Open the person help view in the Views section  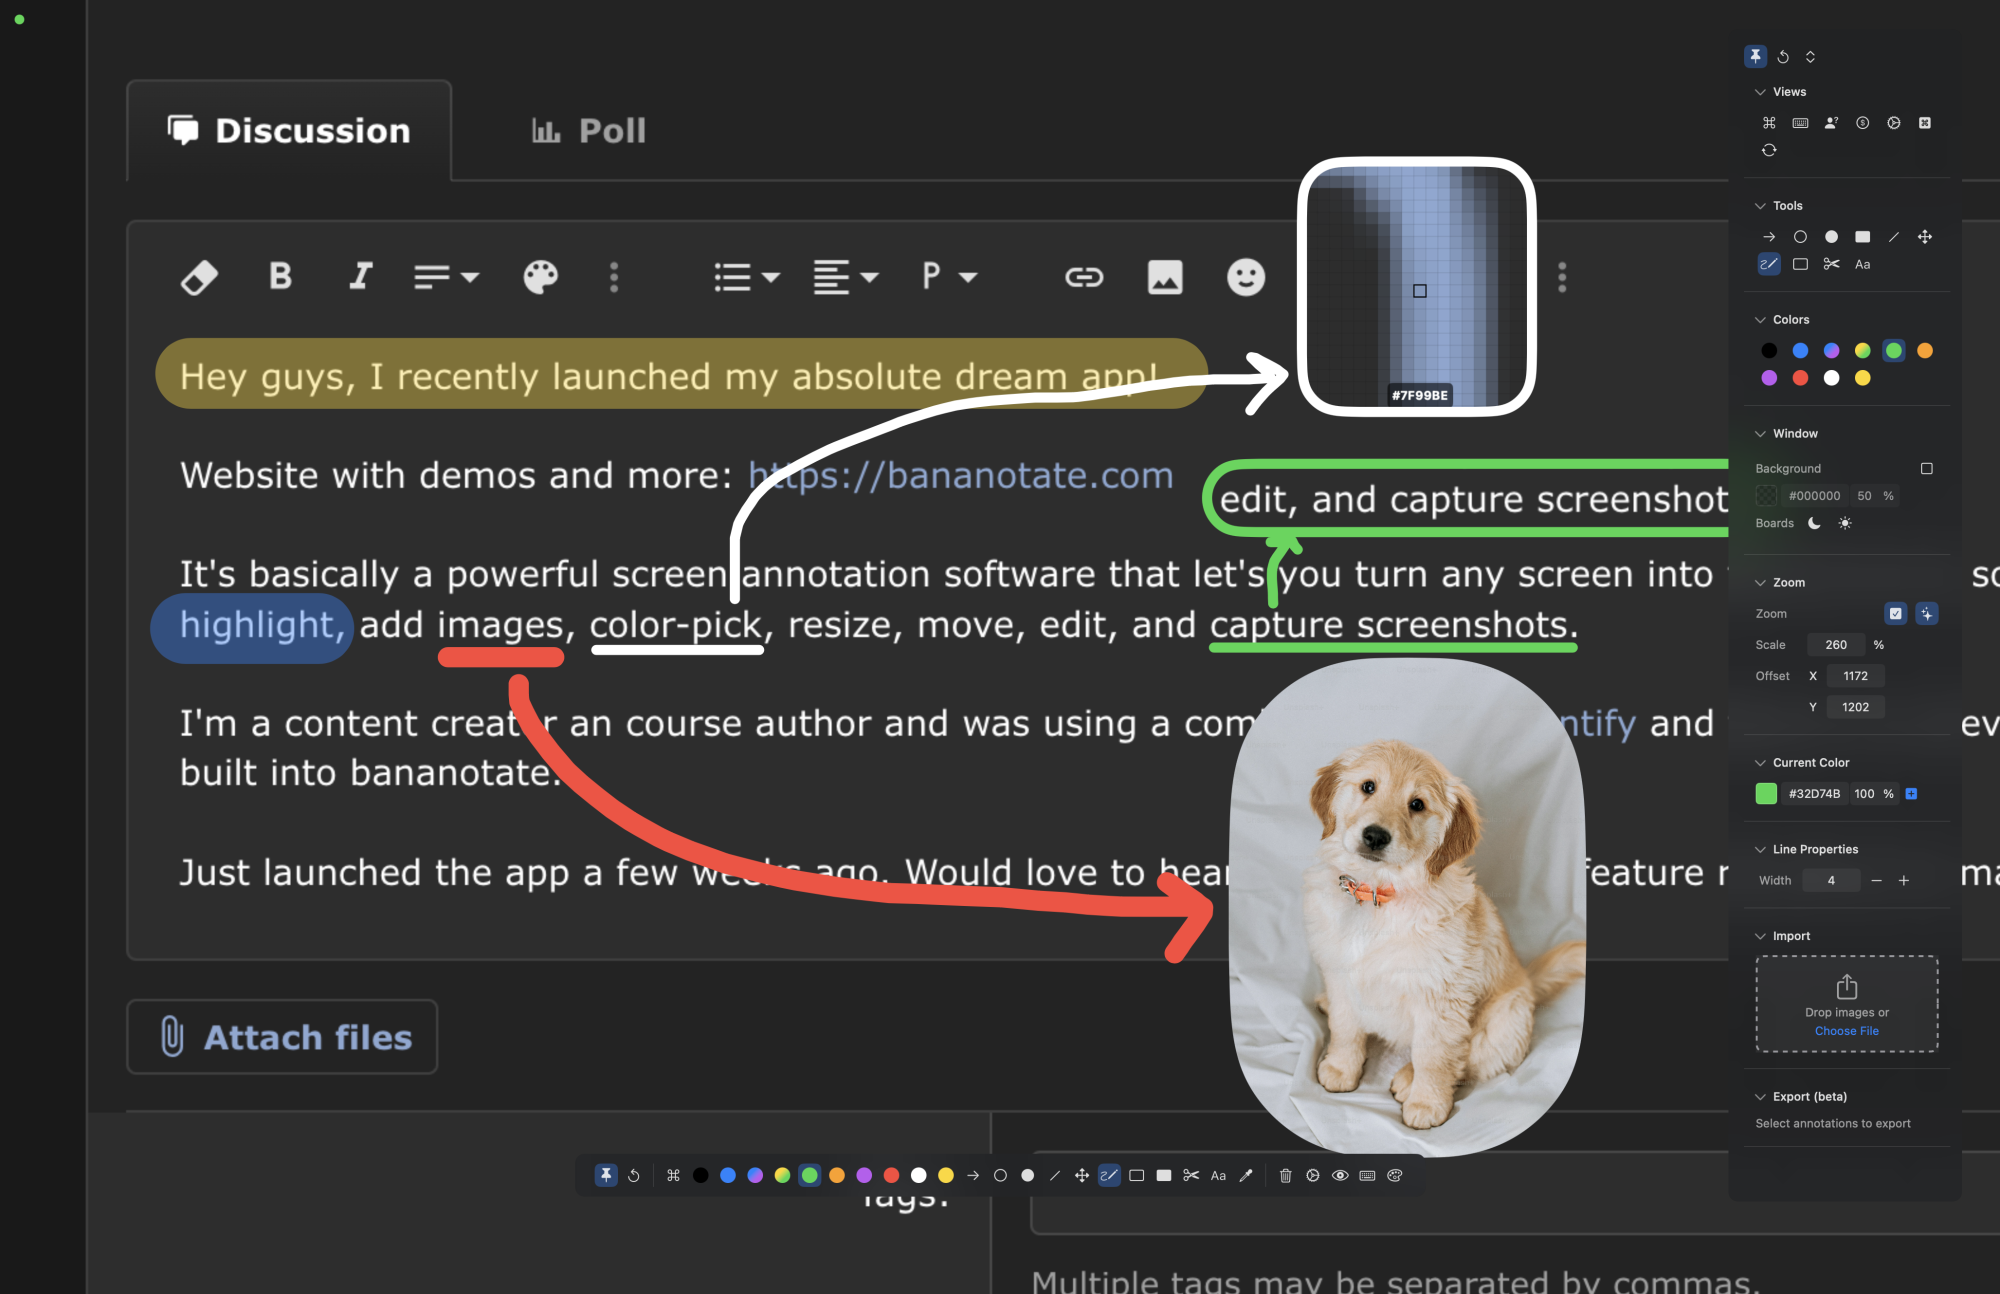1831,123
